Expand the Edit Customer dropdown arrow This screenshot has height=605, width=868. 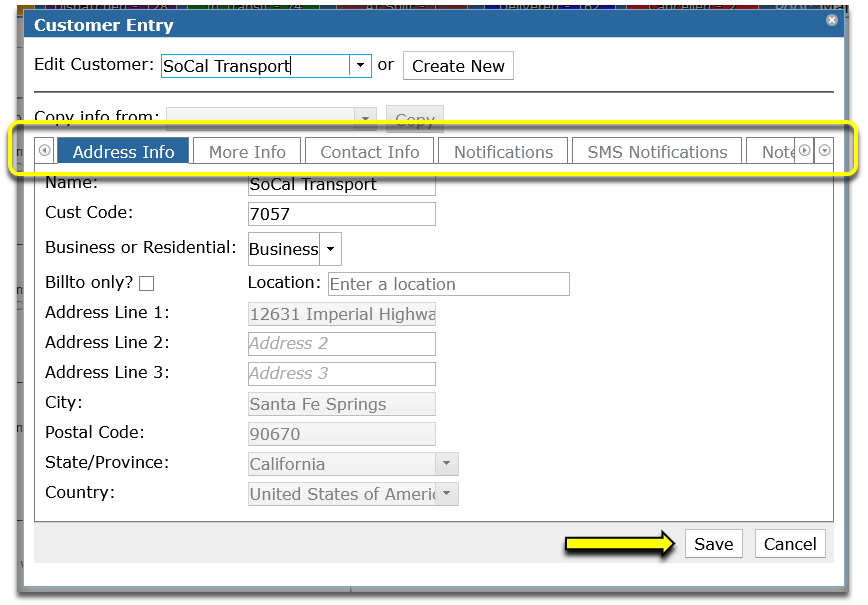click(360, 66)
